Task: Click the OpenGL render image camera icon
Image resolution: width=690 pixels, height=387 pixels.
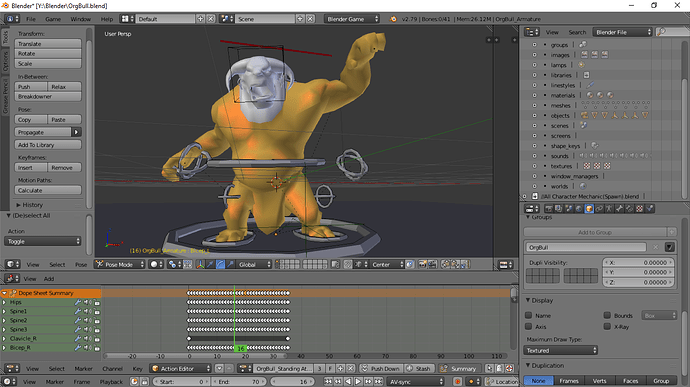Action: tap(422, 264)
